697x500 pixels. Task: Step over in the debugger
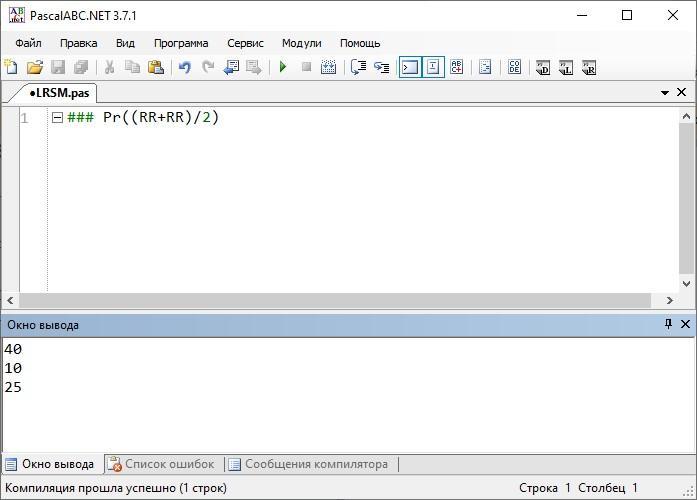358,67
